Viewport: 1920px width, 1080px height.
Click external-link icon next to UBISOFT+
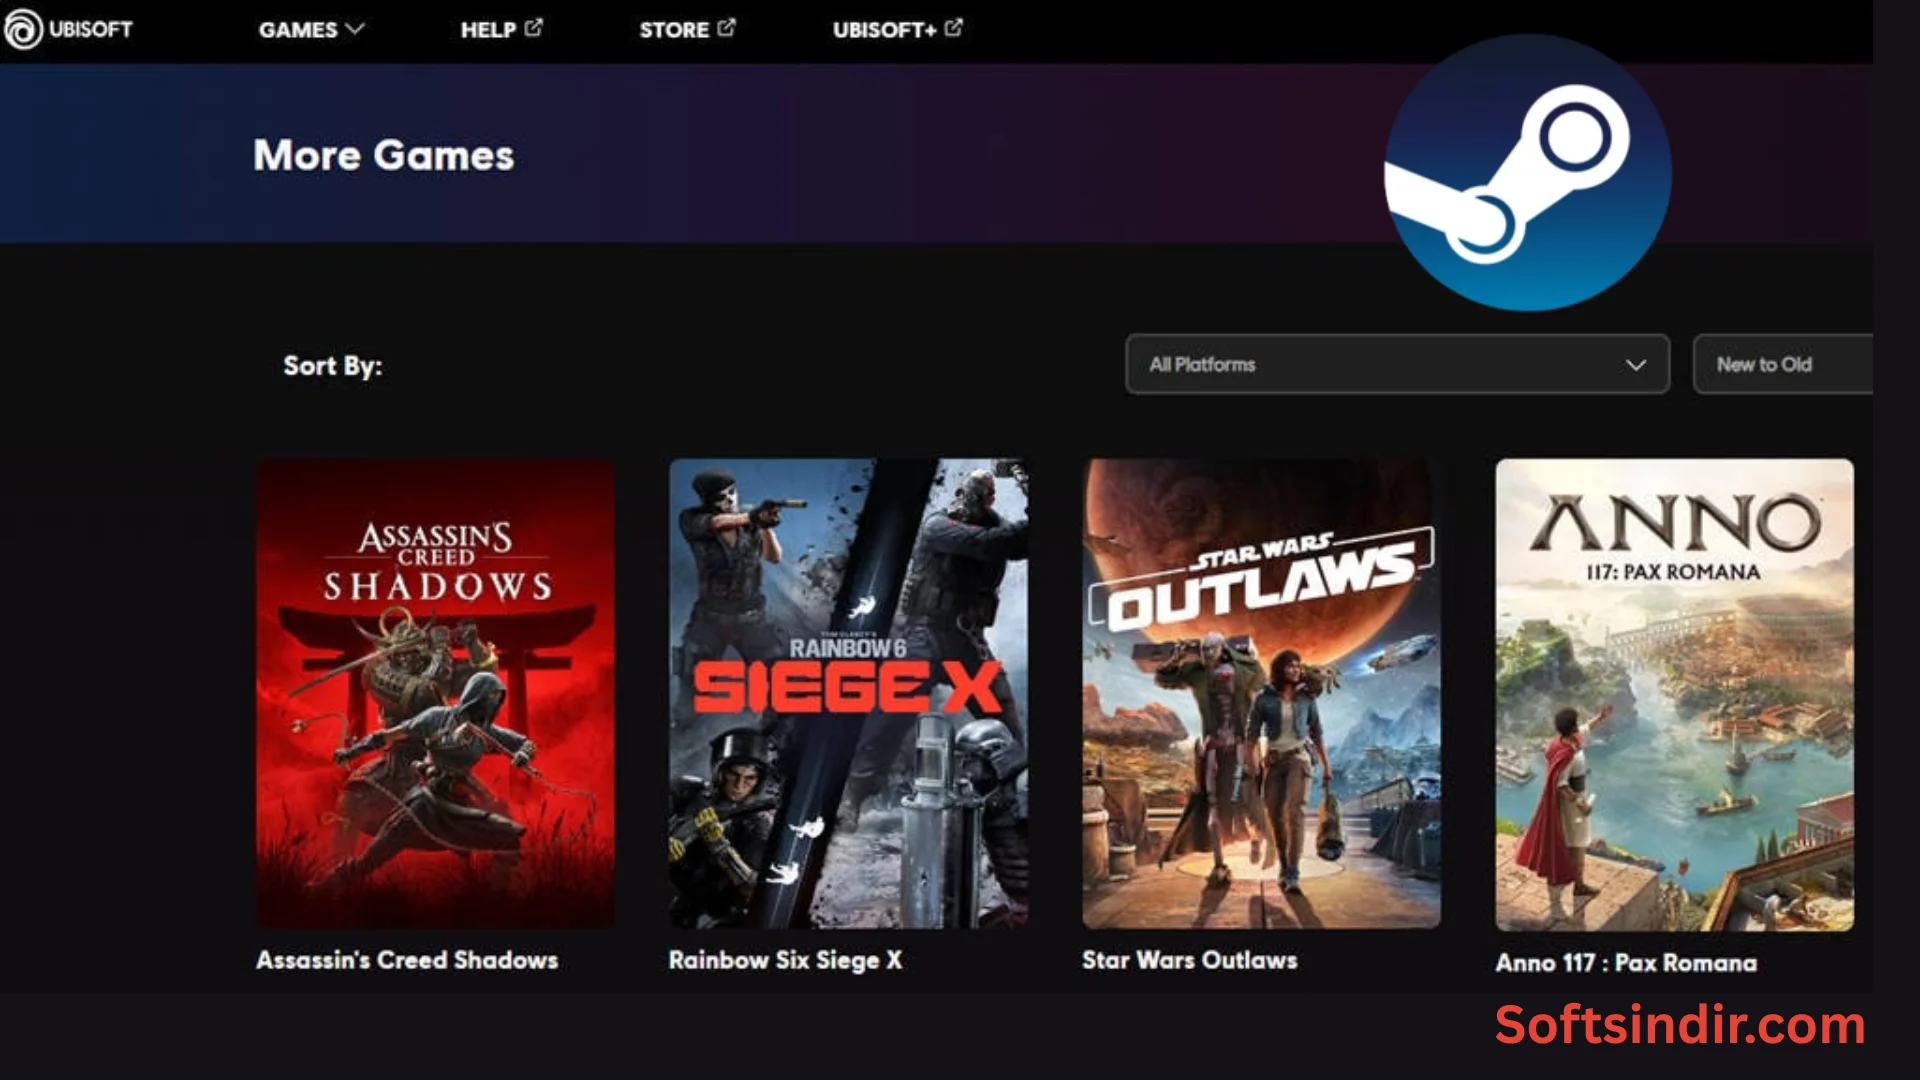pos(954,28)
